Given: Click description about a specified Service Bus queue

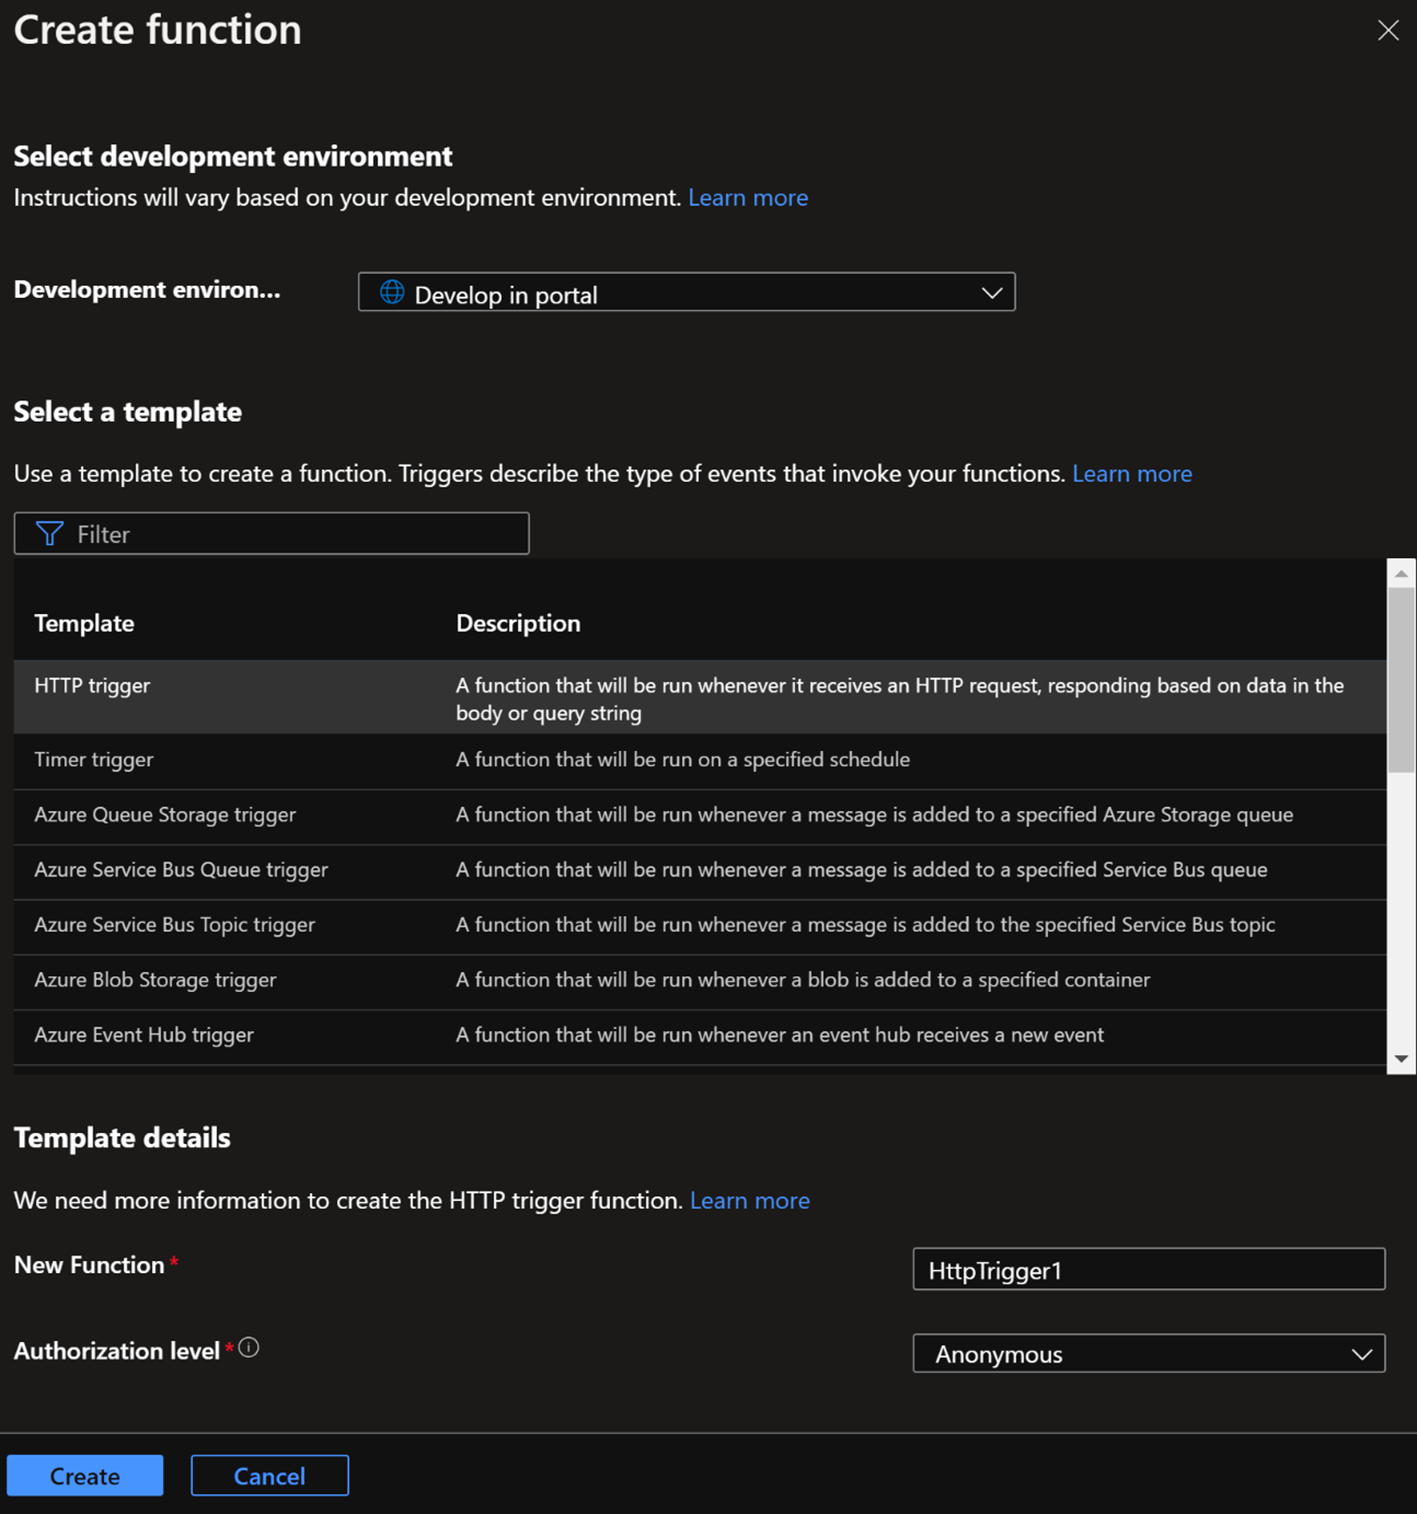Looking at the screenshot, I should (x=862, y=869).
